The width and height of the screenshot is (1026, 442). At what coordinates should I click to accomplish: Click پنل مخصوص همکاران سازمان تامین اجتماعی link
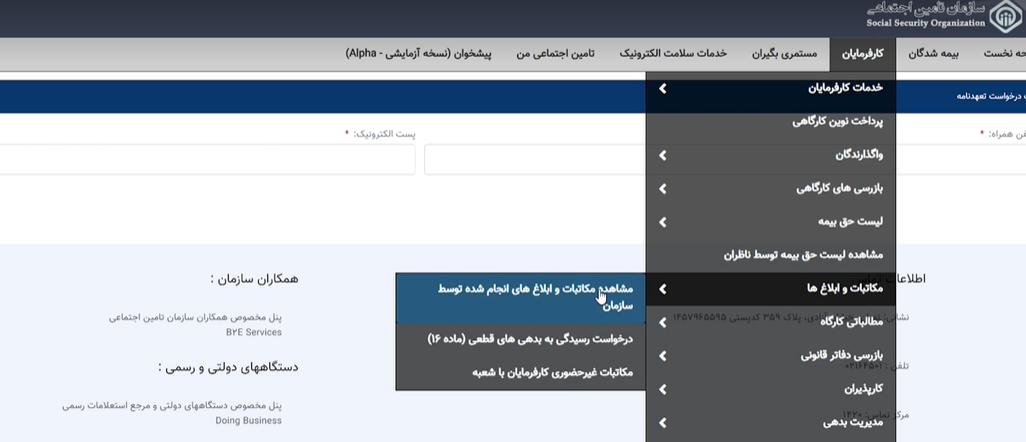pos(195,317)
